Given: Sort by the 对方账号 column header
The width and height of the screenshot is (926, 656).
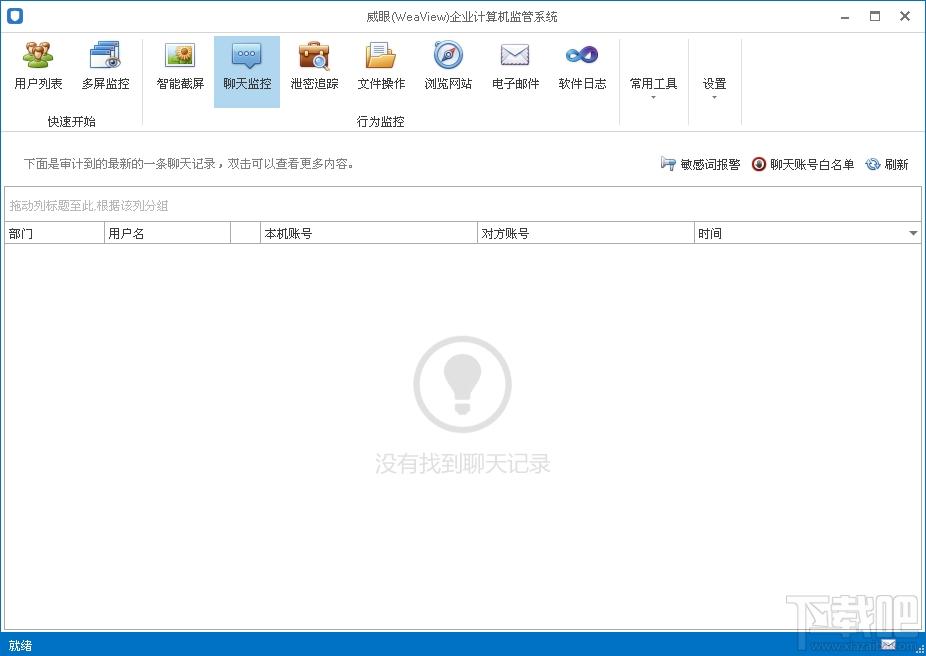Looking at the screenshot, I should tap(585, 234).
